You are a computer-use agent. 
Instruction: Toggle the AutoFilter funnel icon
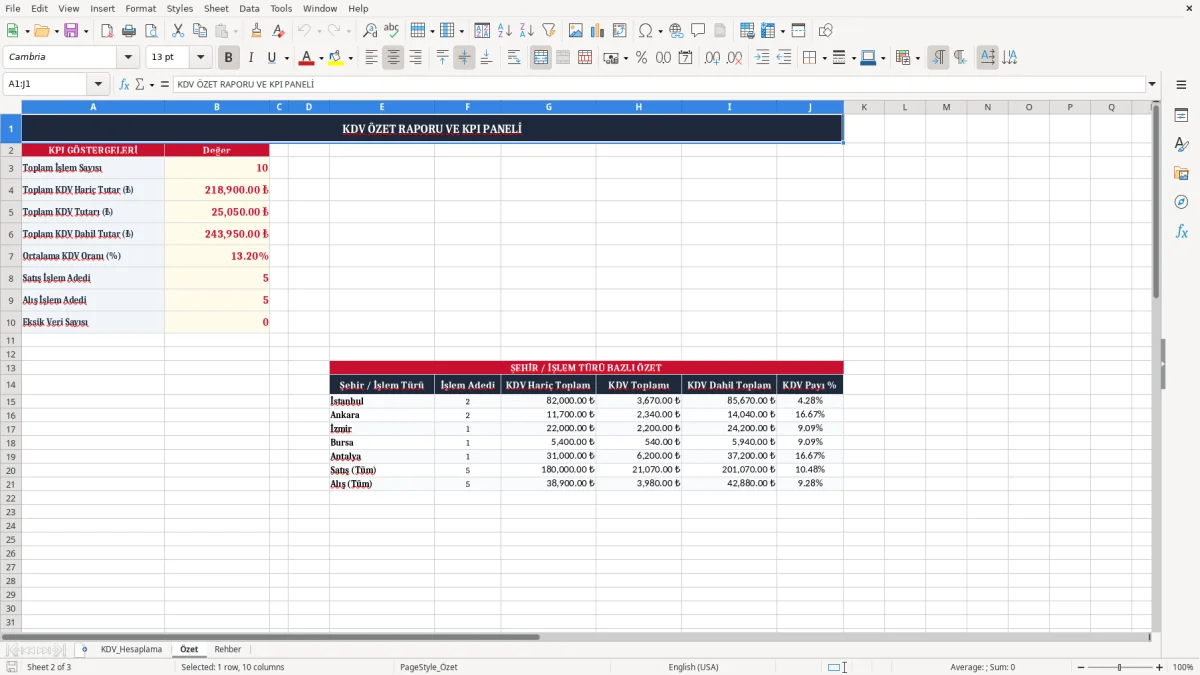pyautogui.click(x=549, y=31)
